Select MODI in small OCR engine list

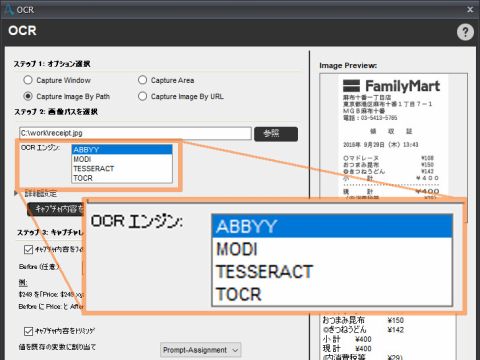click(x=122, y=159)
